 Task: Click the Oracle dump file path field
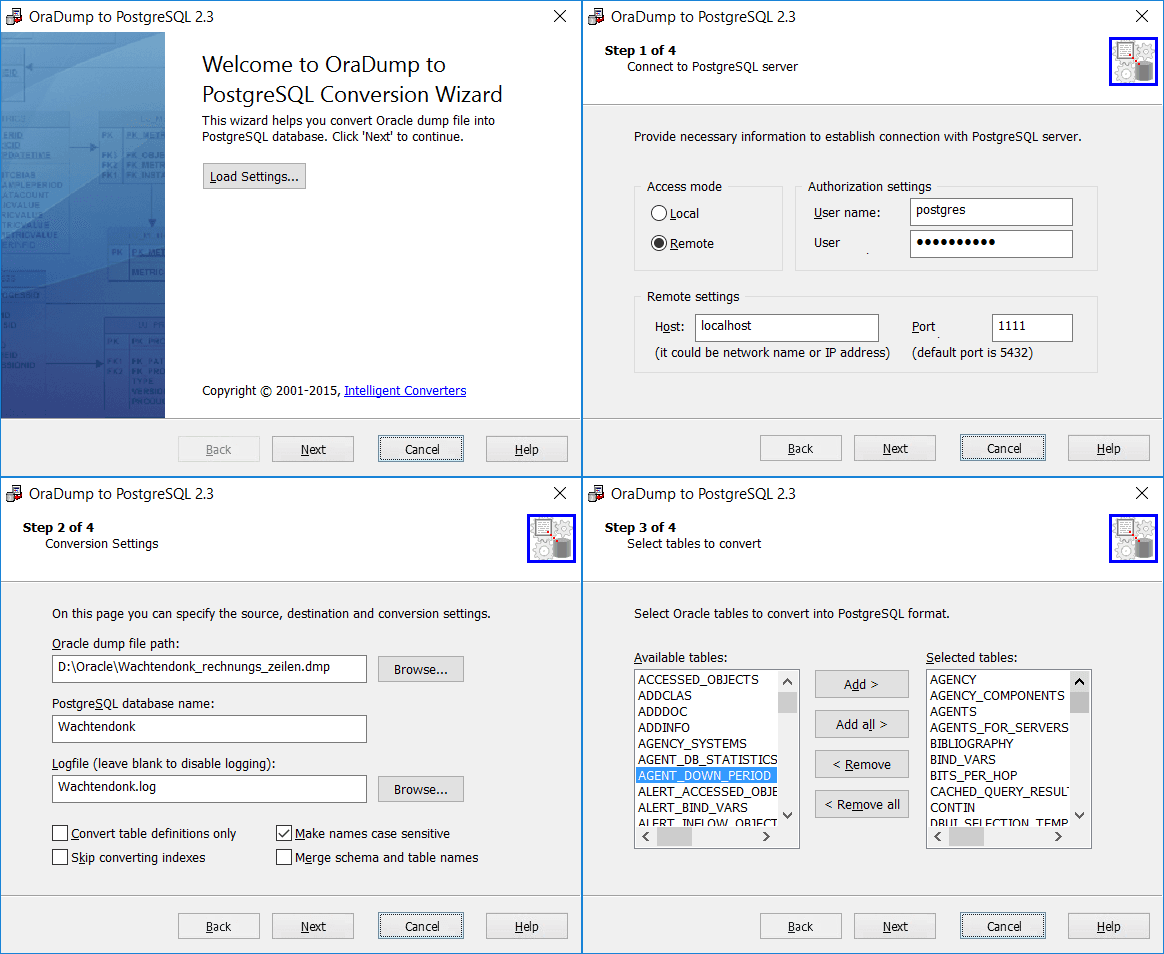tap(209, 668)
